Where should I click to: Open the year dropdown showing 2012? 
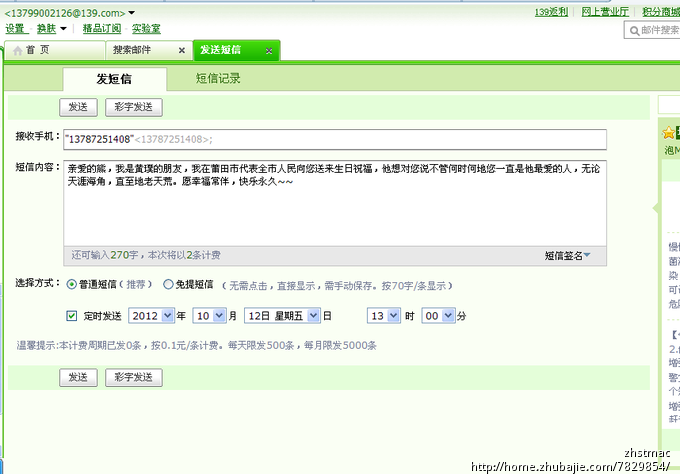(151, 316)
